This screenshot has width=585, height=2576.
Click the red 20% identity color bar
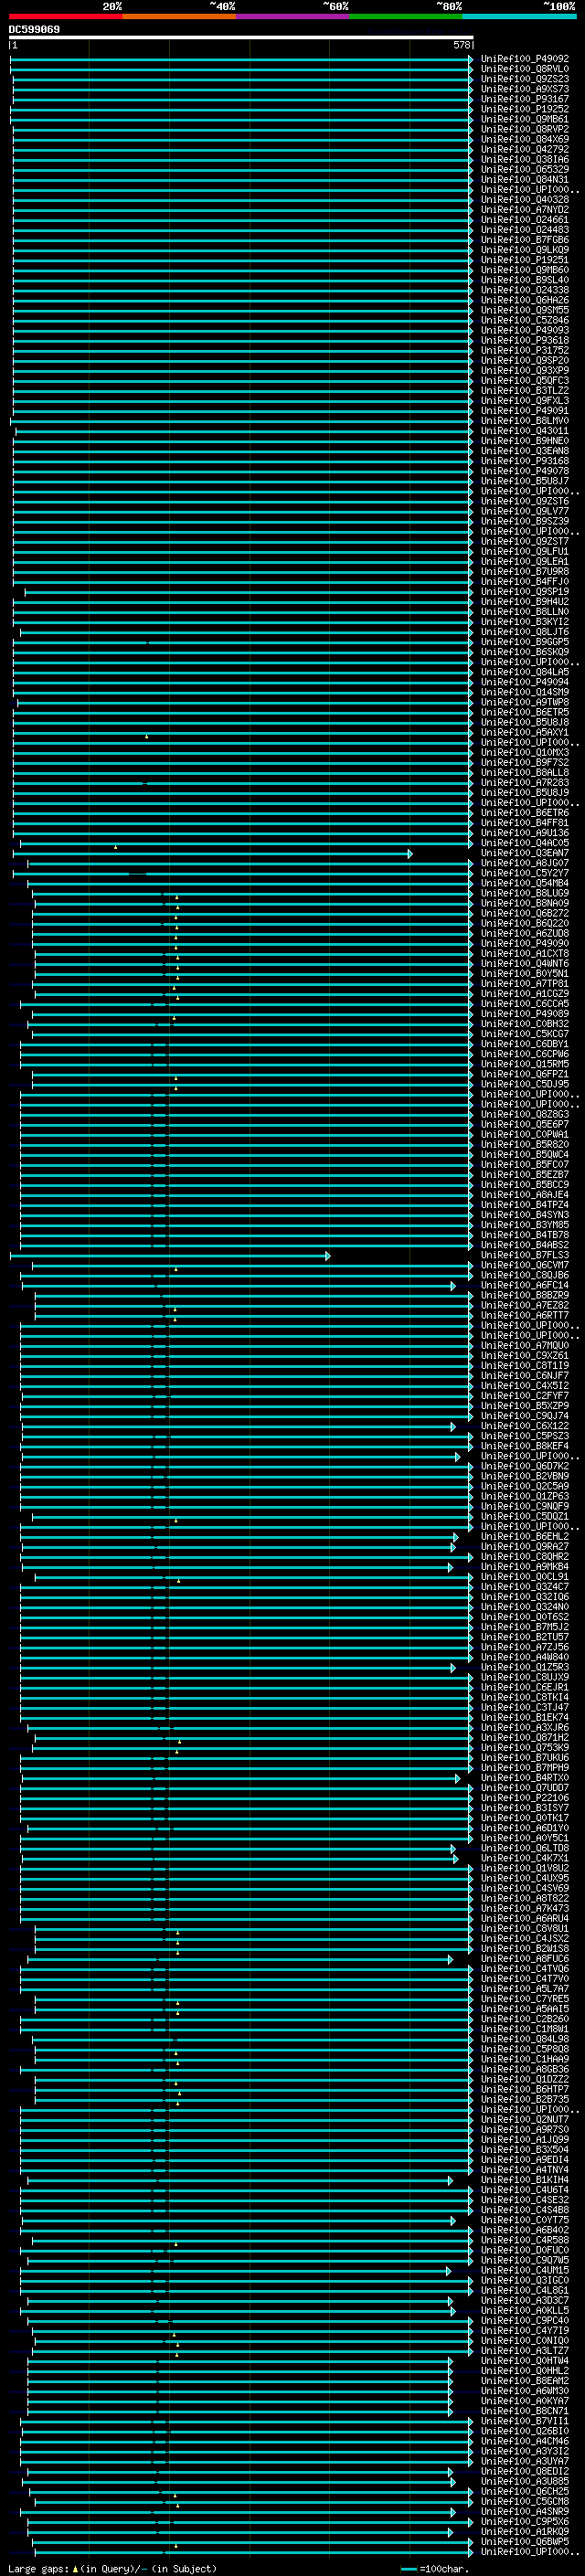pyautogui.click(x=65, y=16)
